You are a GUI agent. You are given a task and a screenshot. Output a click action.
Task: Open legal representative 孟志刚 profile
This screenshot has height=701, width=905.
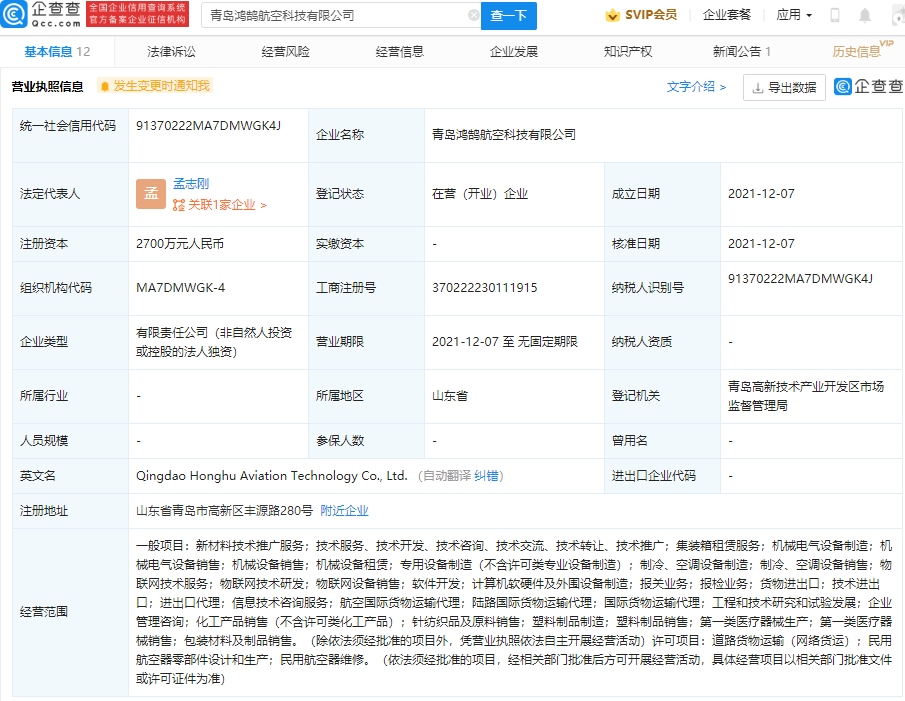point(191,183)
